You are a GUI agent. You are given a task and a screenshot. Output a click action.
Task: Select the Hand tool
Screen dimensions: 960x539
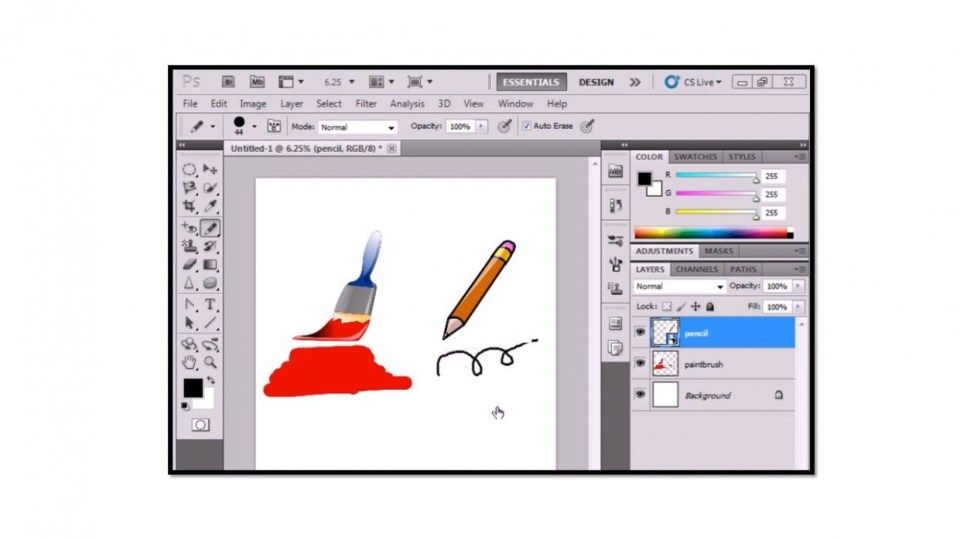(190, 363)
